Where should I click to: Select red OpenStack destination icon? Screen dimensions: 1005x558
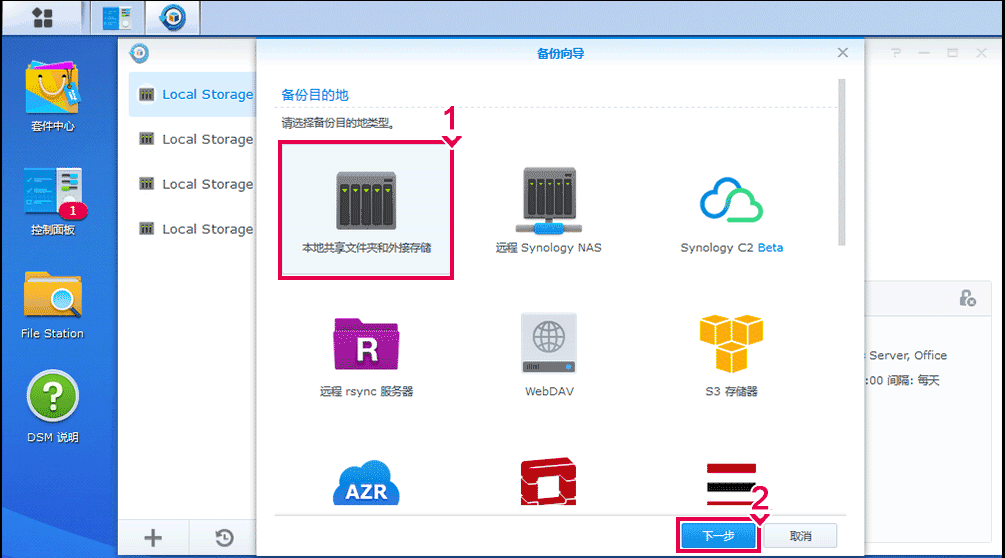[548, 481]
